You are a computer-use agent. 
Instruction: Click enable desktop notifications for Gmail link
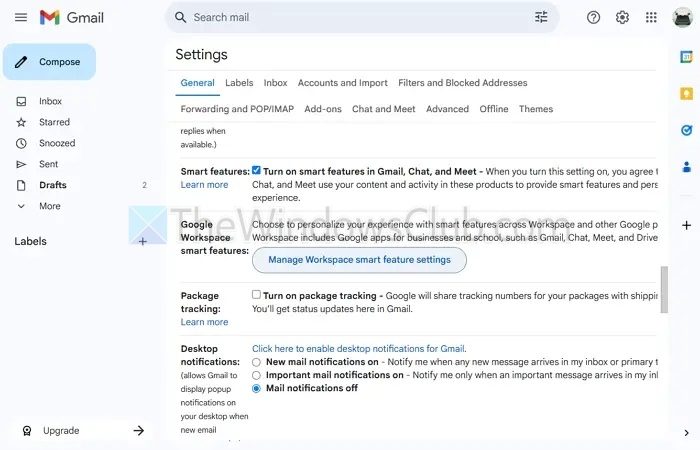click(359, 349)
